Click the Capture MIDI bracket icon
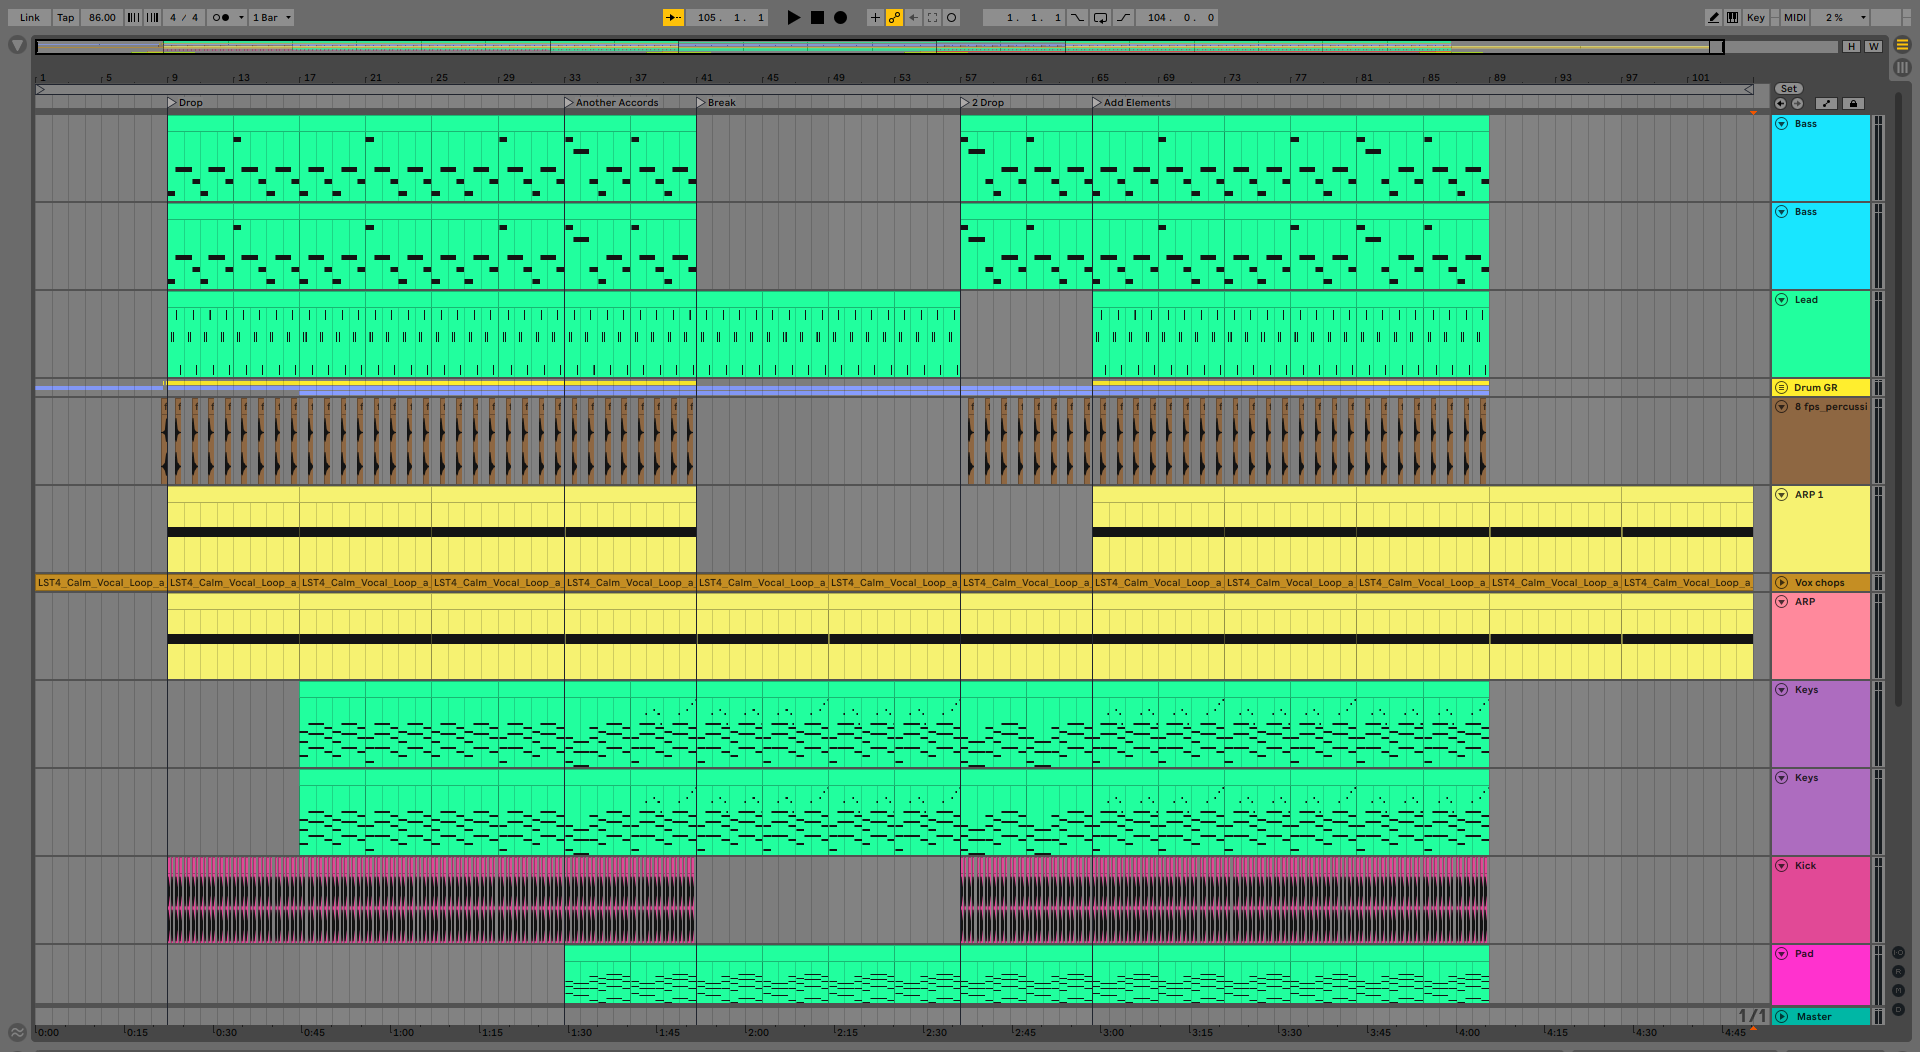Viewport: 1920px width, 1052px height. click(x=932, y=17)
